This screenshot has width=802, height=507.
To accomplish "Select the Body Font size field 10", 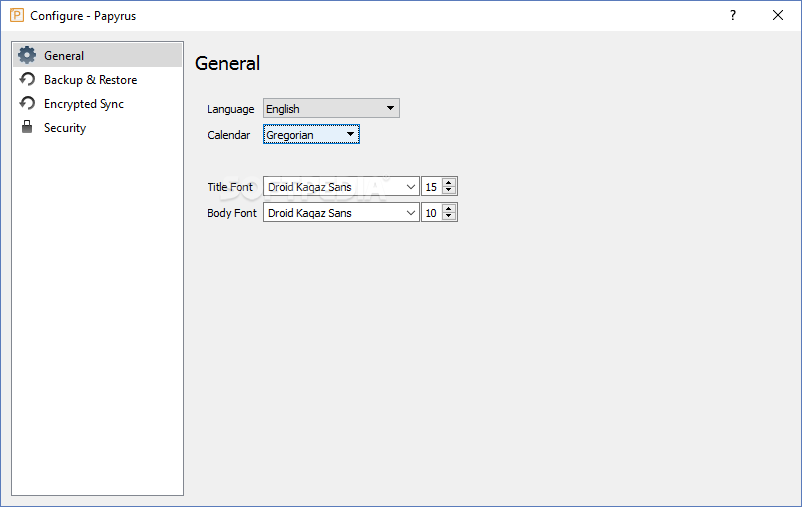I will [x=432, y=213].
